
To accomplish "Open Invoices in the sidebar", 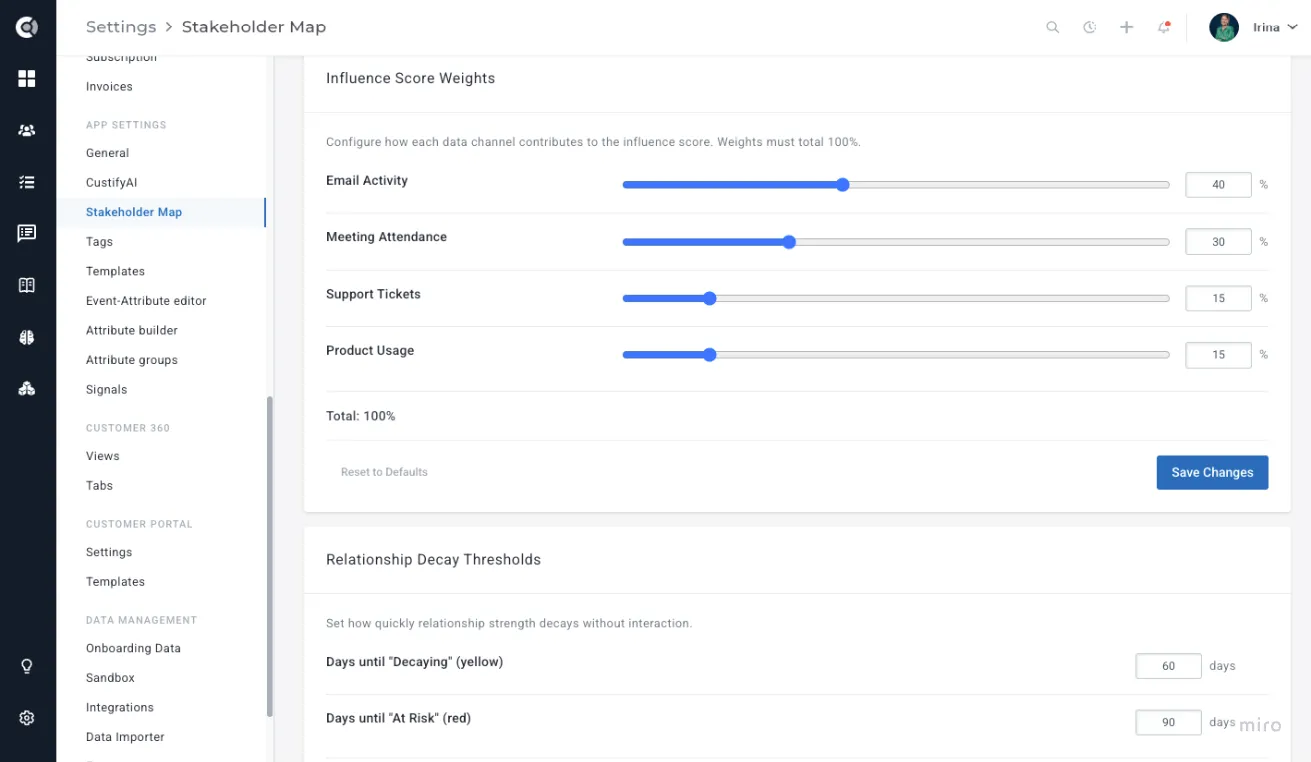I will 109,87.
